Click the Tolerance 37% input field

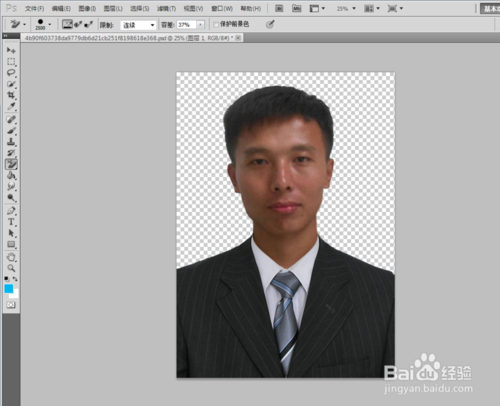point(187,25)
